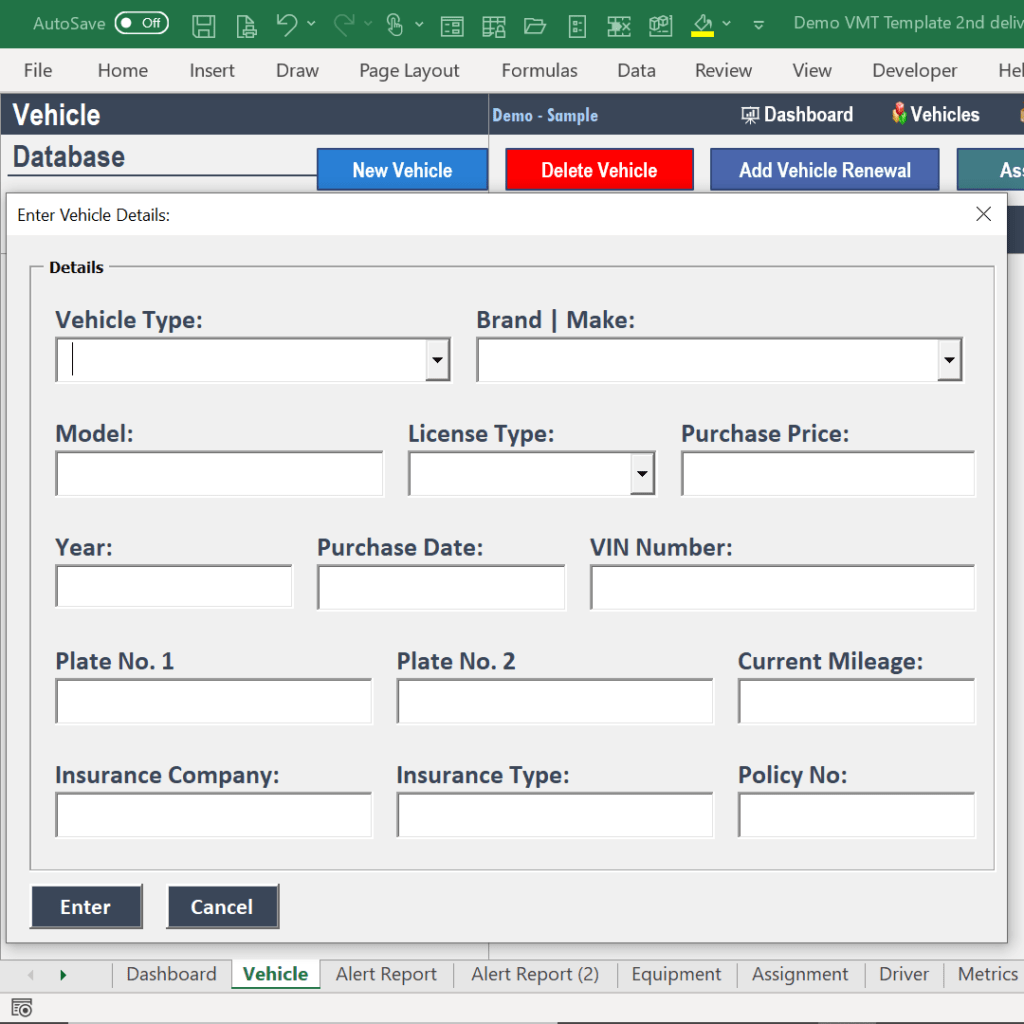Image resolution: width=1024 pixels, height=1024 pixels.
Task: Click inside the VIN Number field
Action: (x=781, y=588)
